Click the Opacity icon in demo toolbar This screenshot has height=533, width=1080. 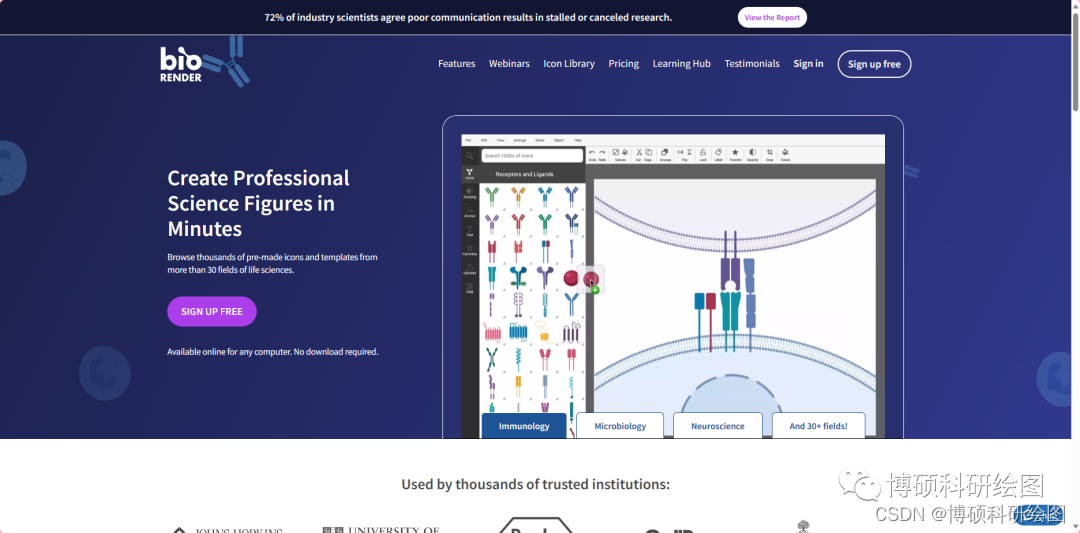[752, 155]
